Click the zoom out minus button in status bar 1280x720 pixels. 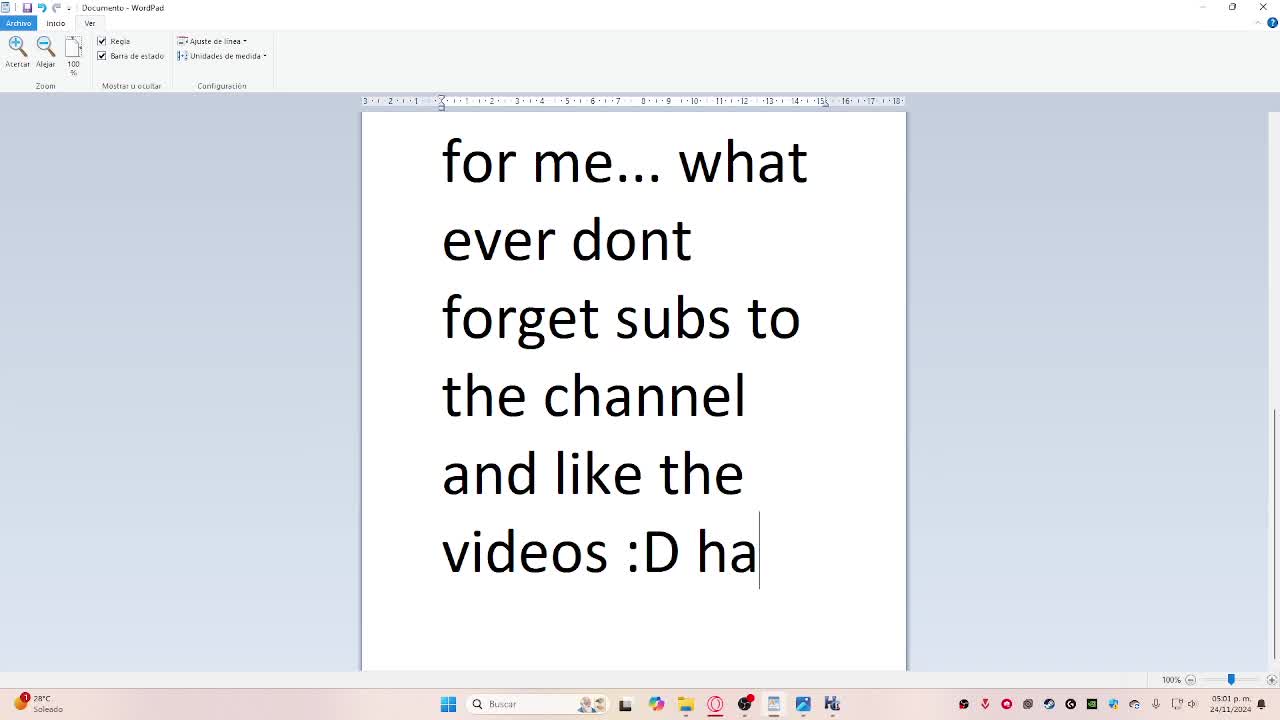pyautogui.click(x=1190, y=680)
